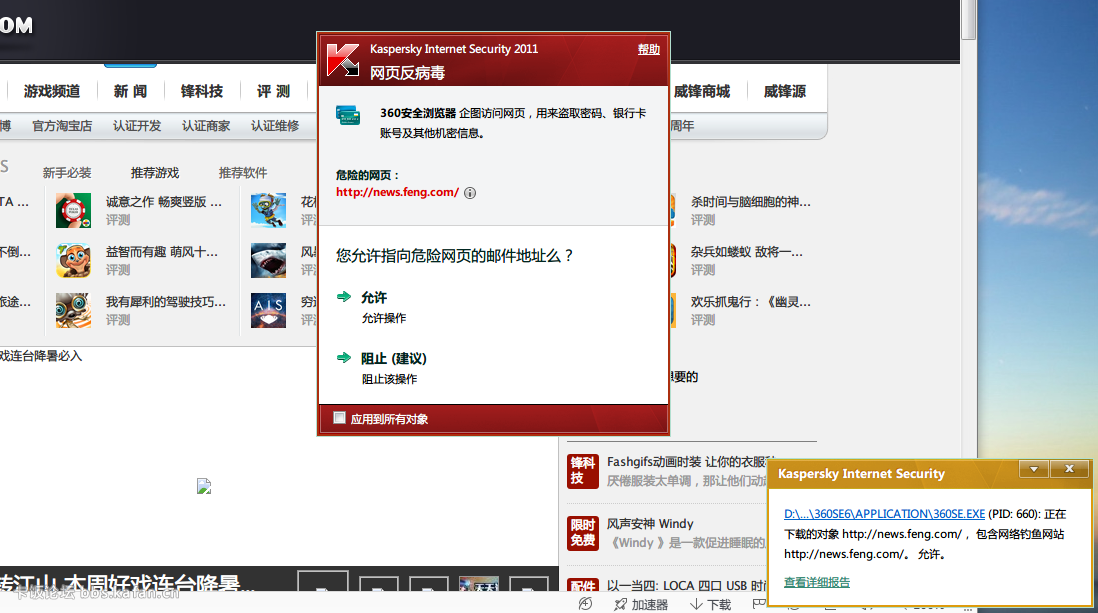Click the AIS app icon
Screen dimensions: 1098x613
click(269, 310)
